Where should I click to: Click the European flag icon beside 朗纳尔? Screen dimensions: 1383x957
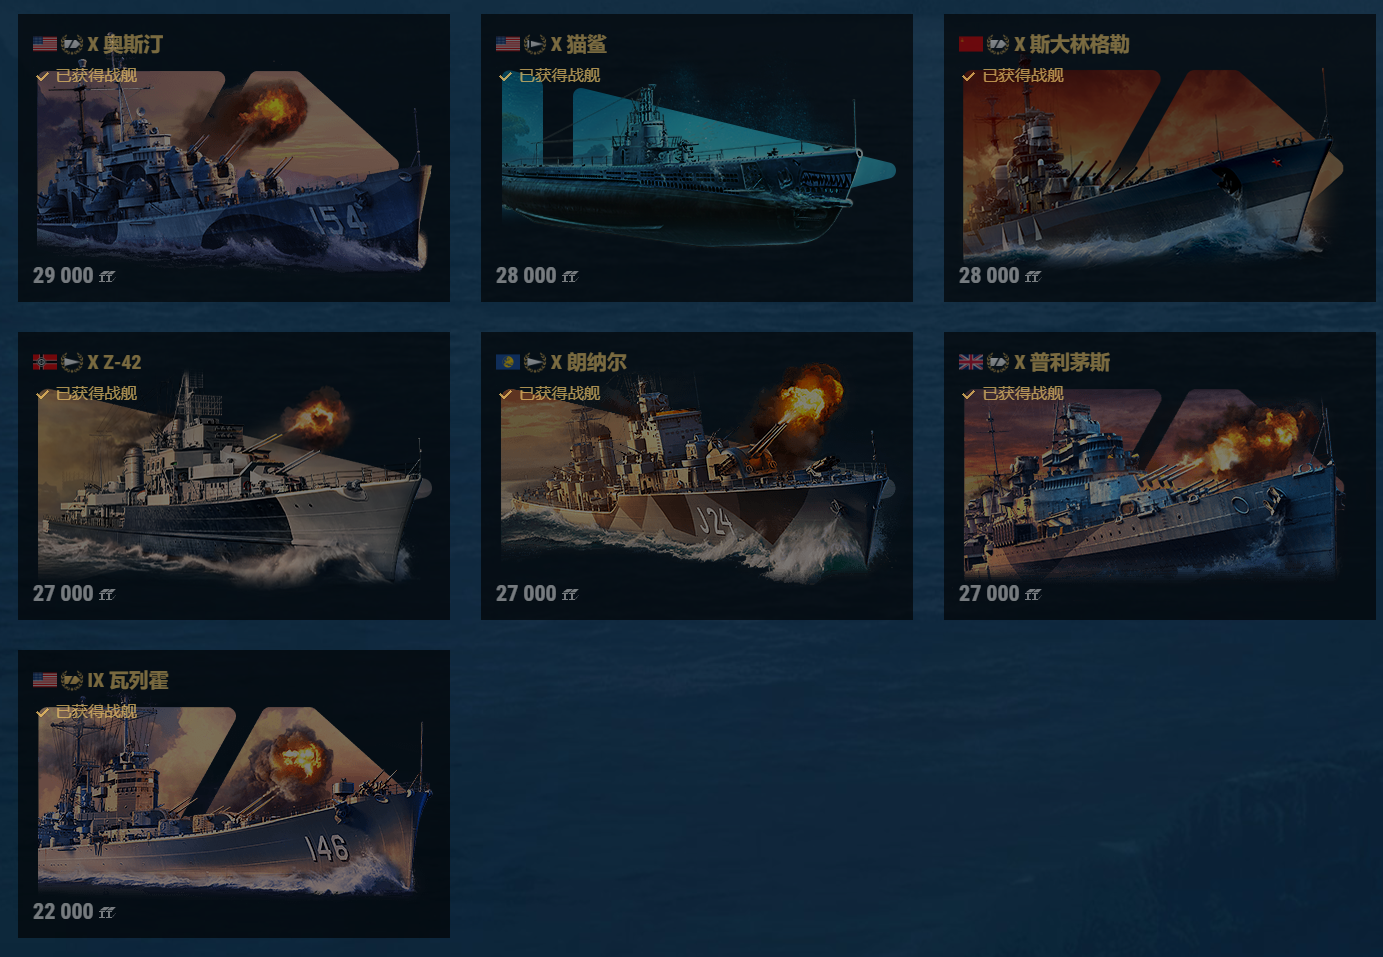508,362
